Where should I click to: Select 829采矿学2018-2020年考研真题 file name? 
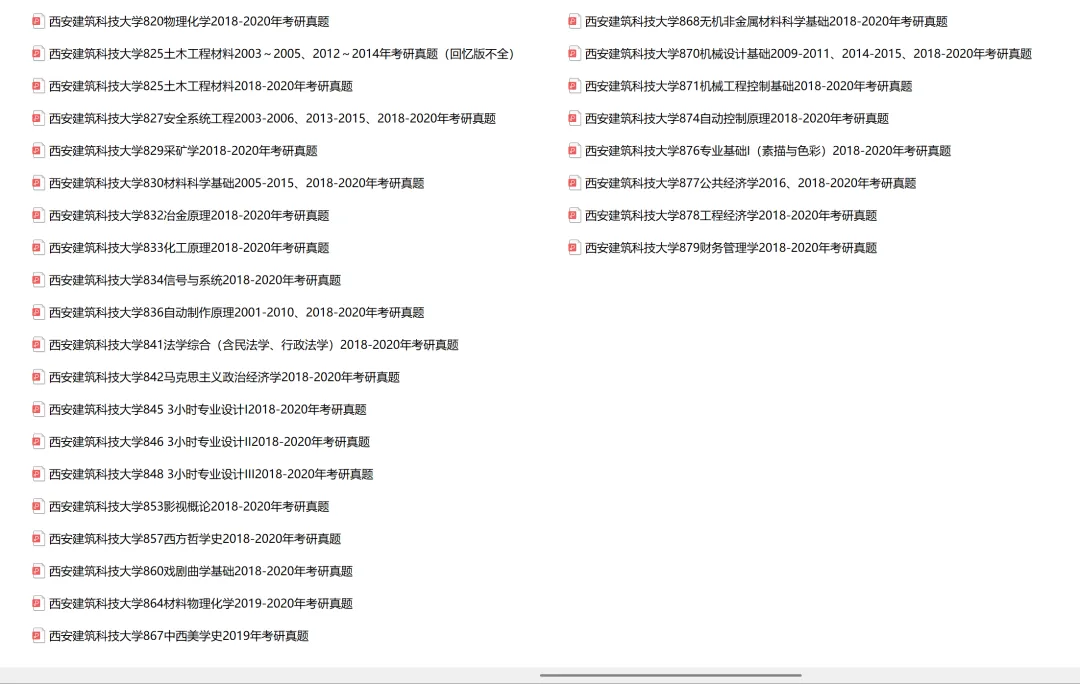[183, 152]
